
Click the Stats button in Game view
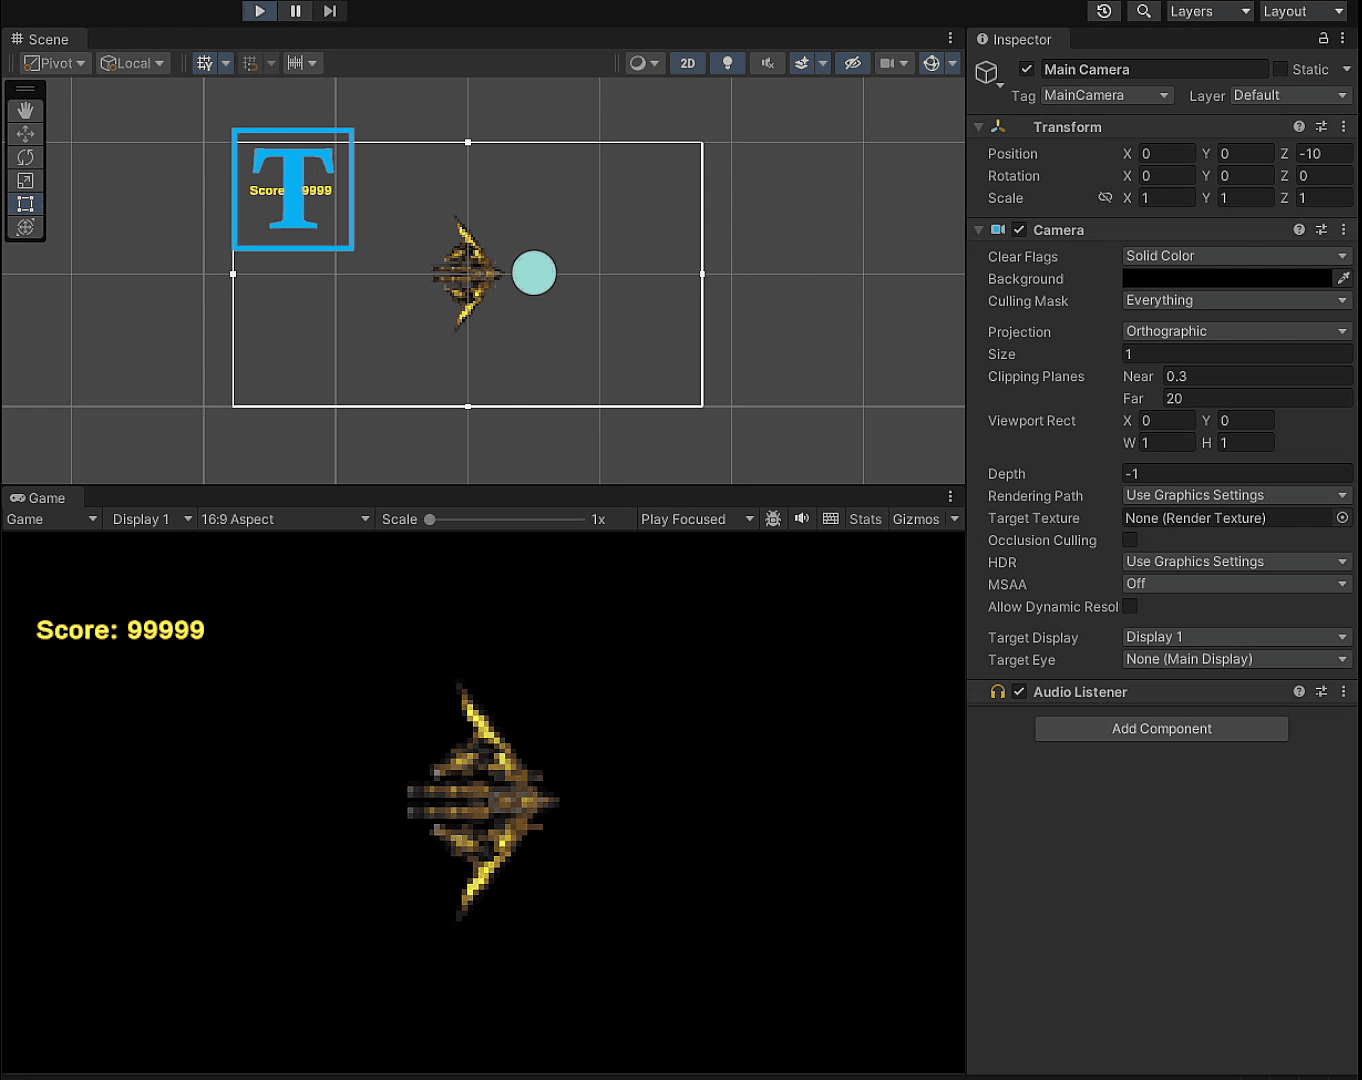tap(865, 519)
